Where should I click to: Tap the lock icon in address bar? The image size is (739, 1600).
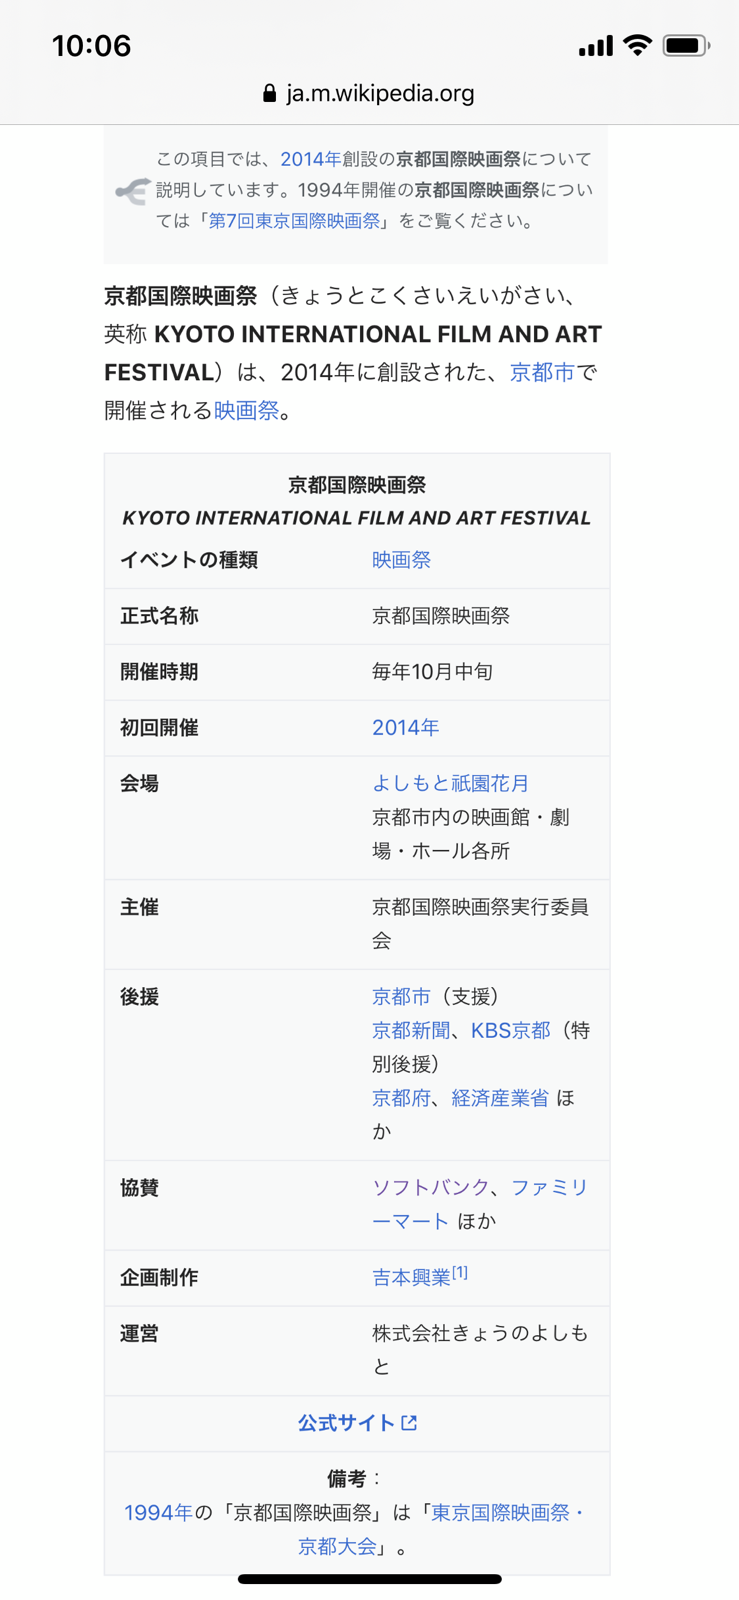pyautogui.click(x=269, y=93)
